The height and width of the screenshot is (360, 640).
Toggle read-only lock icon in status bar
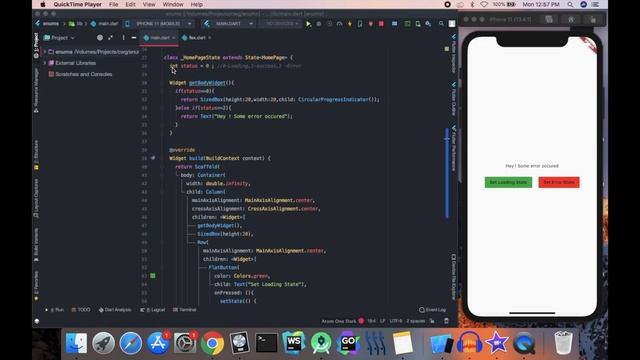[432, 321]
